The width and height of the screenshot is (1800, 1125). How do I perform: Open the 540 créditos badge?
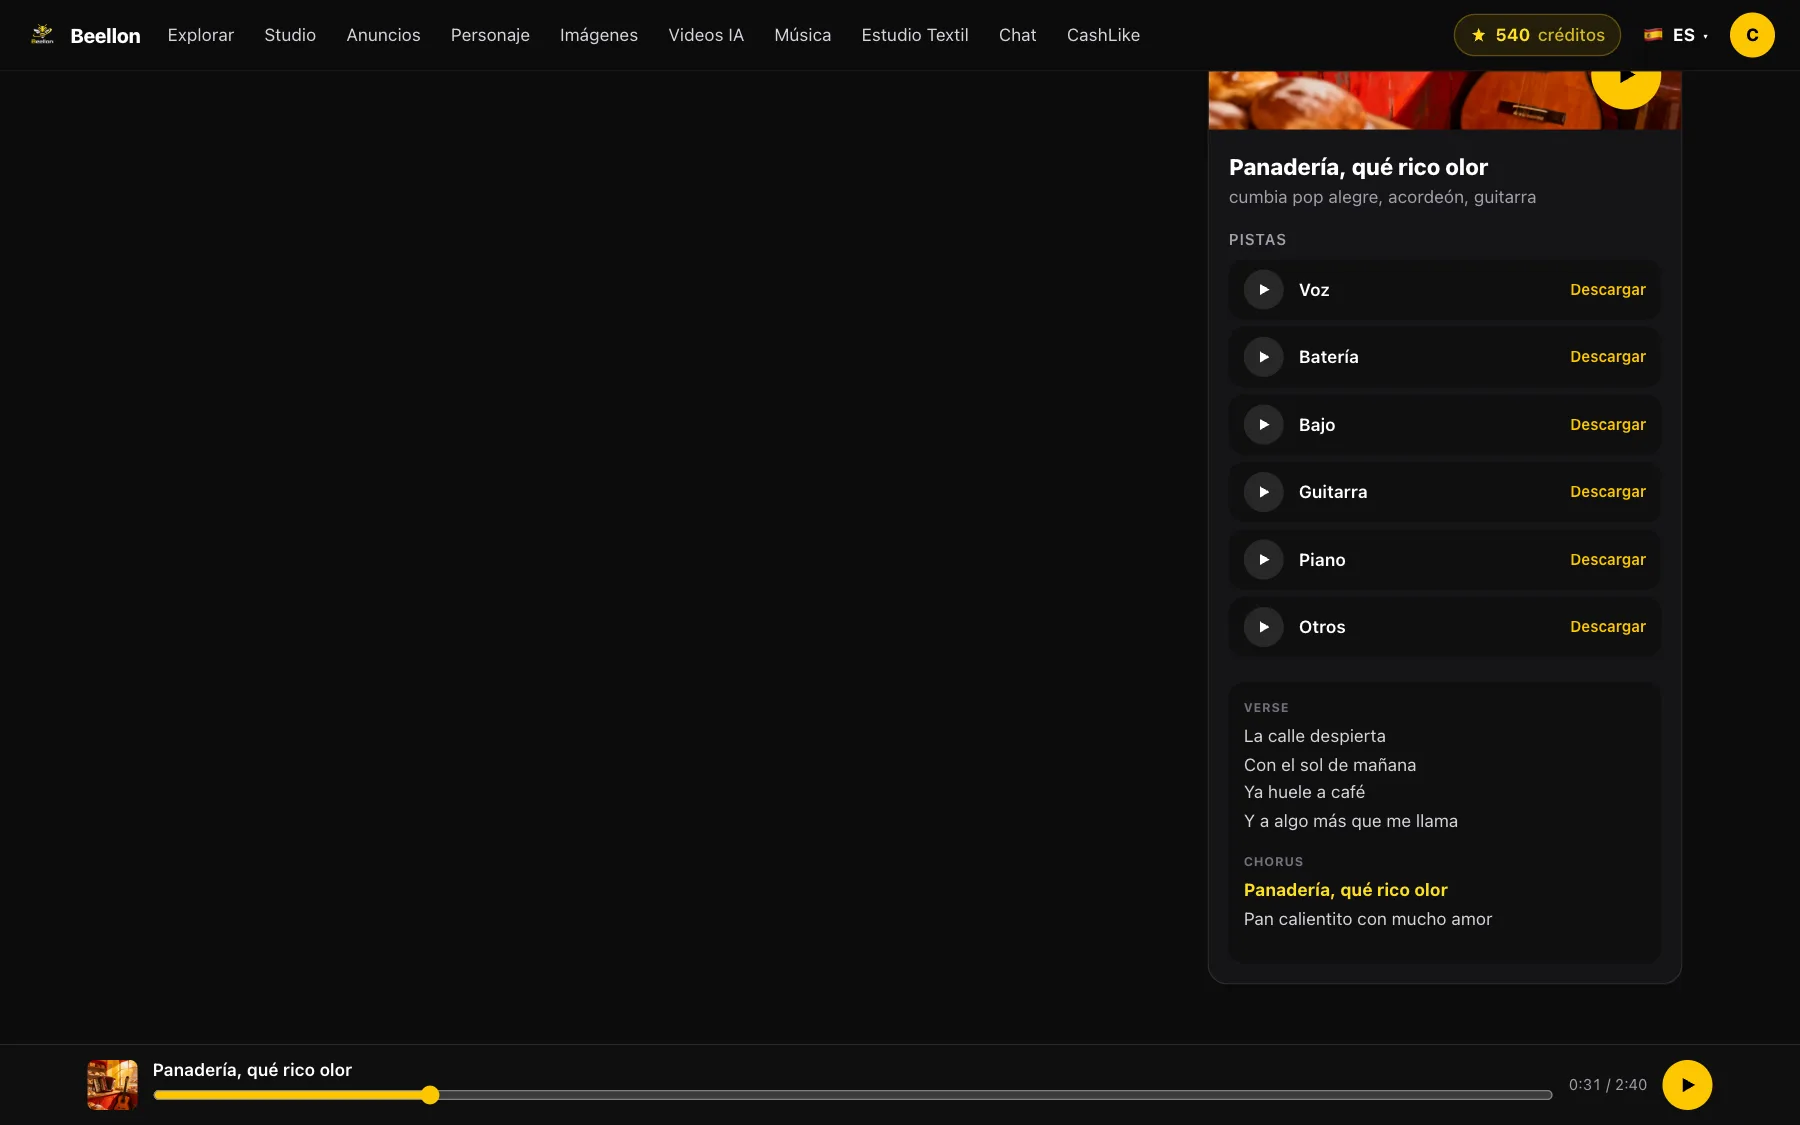click(x=1537, y=35)
